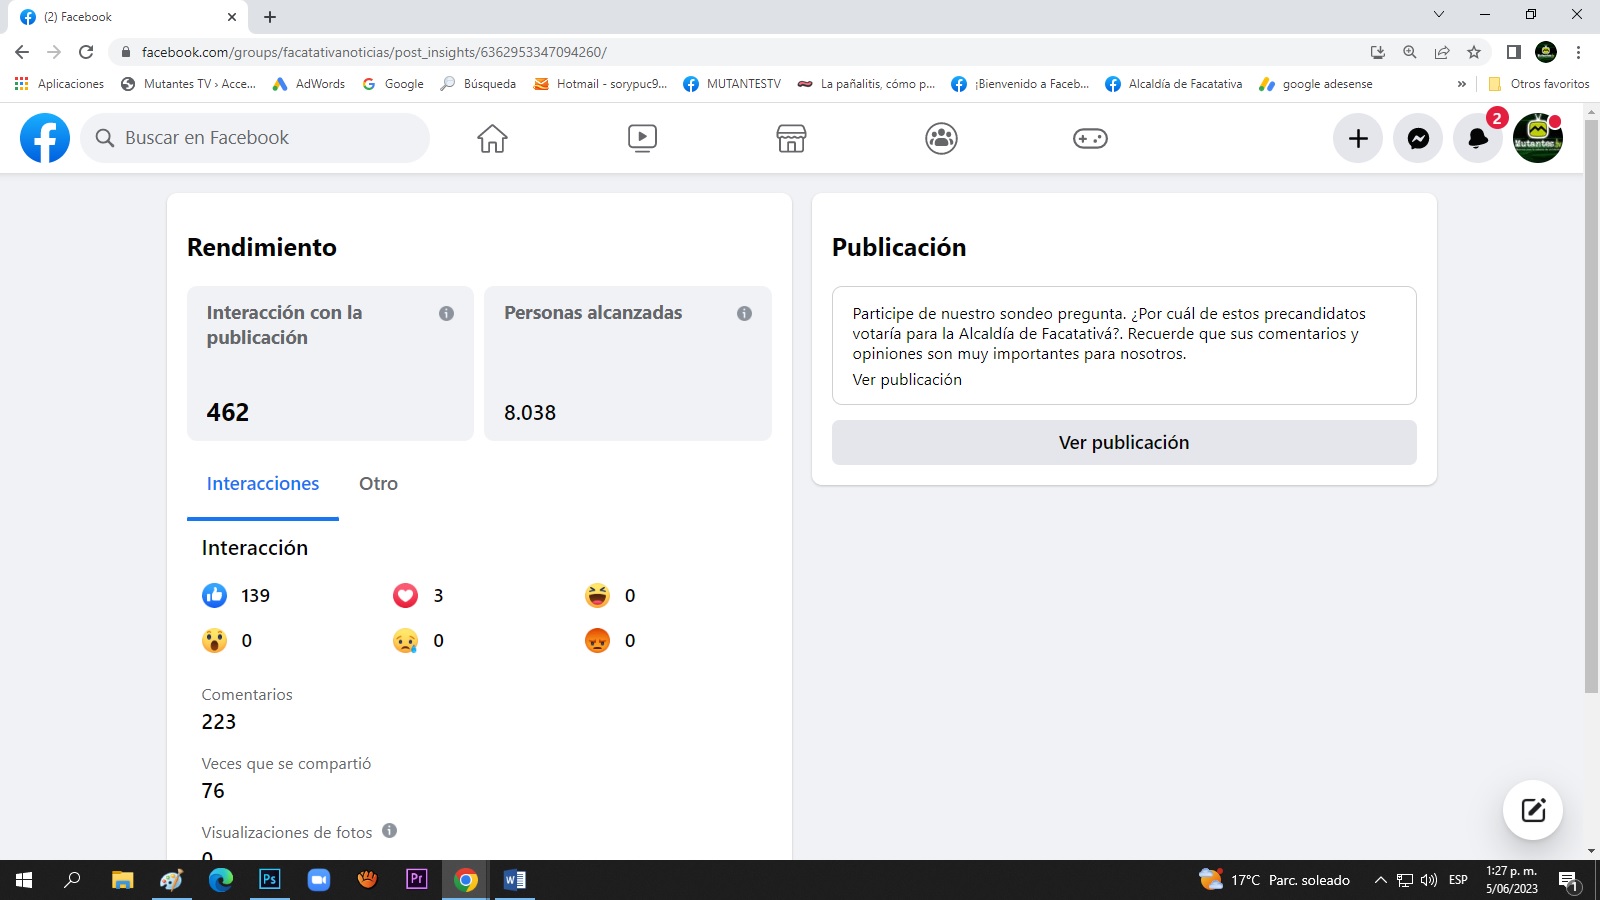This screenshot has width=1600, height=900.
Task: Click info icon beside Interacción con la publicación
Action: (x=446, y=313)
